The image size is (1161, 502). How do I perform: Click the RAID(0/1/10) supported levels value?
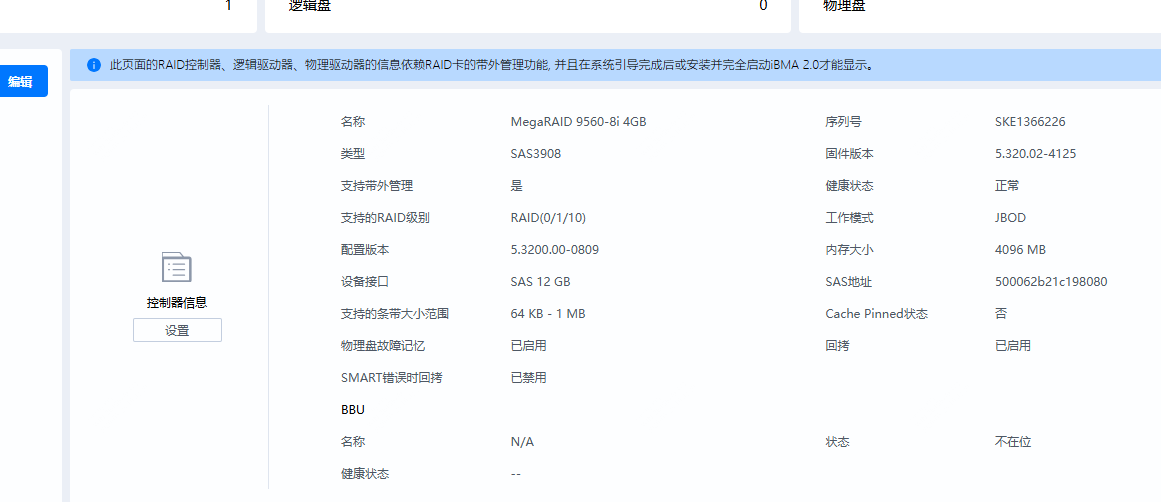coord(548,218)
